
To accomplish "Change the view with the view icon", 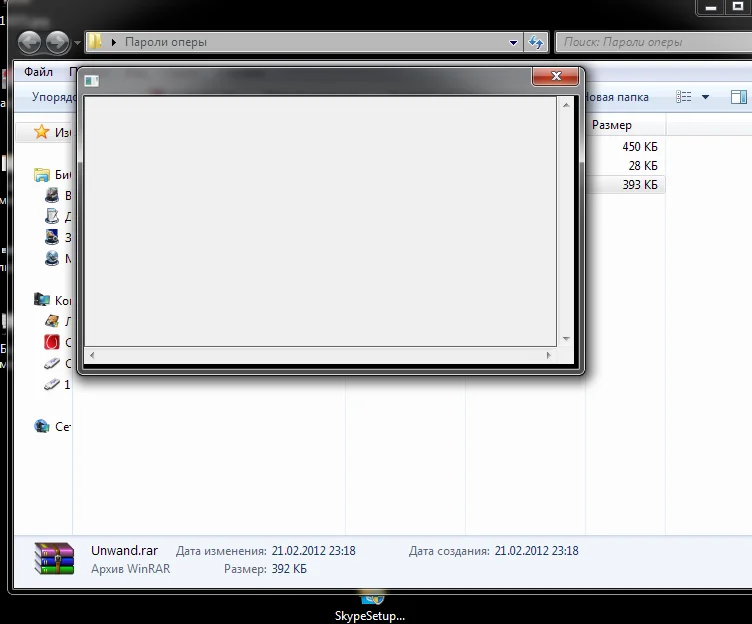I will [x=683, y=97].
